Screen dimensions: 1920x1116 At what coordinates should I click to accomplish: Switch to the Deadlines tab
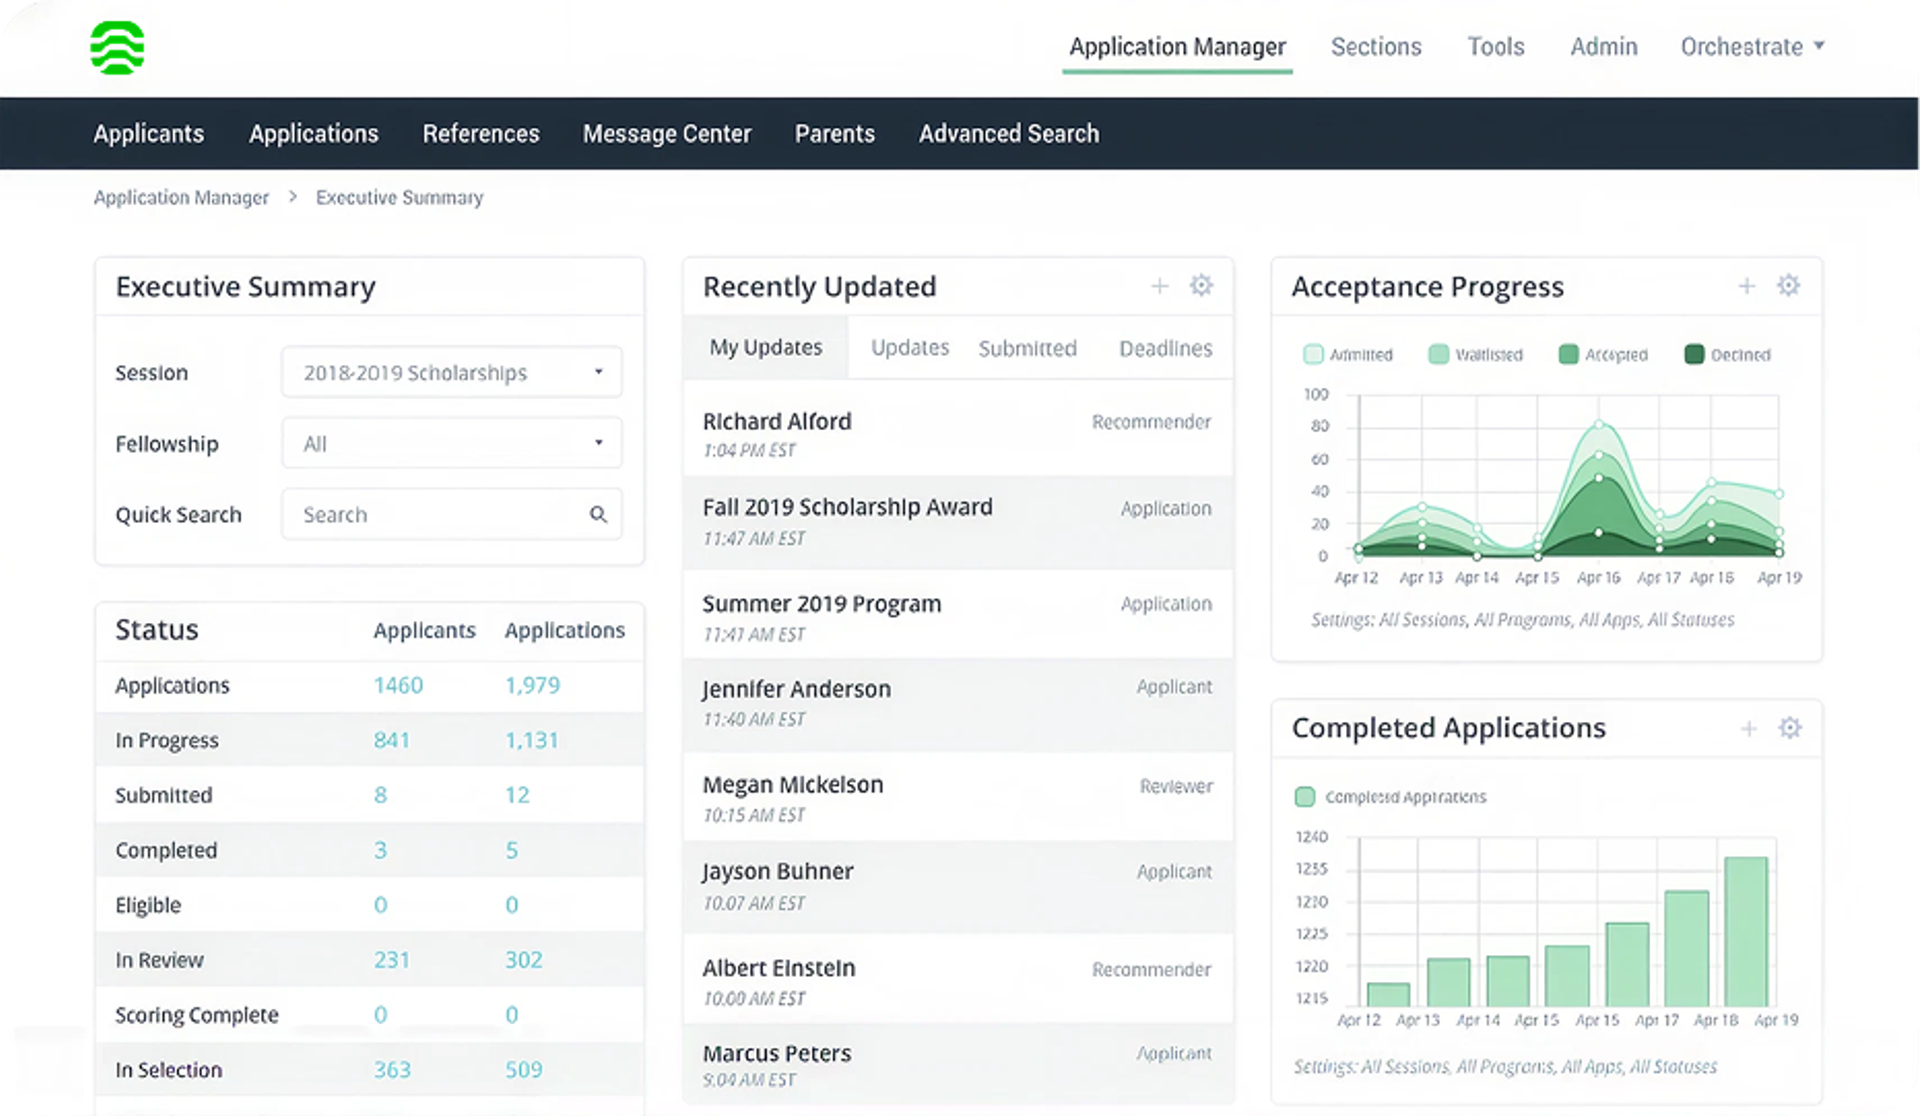(1165, 349)
